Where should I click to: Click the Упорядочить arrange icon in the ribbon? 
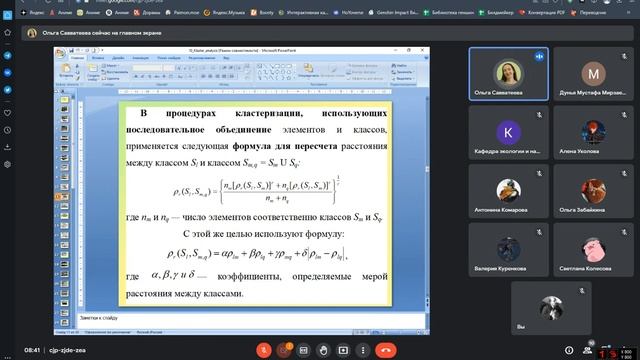tap(308, 70)
